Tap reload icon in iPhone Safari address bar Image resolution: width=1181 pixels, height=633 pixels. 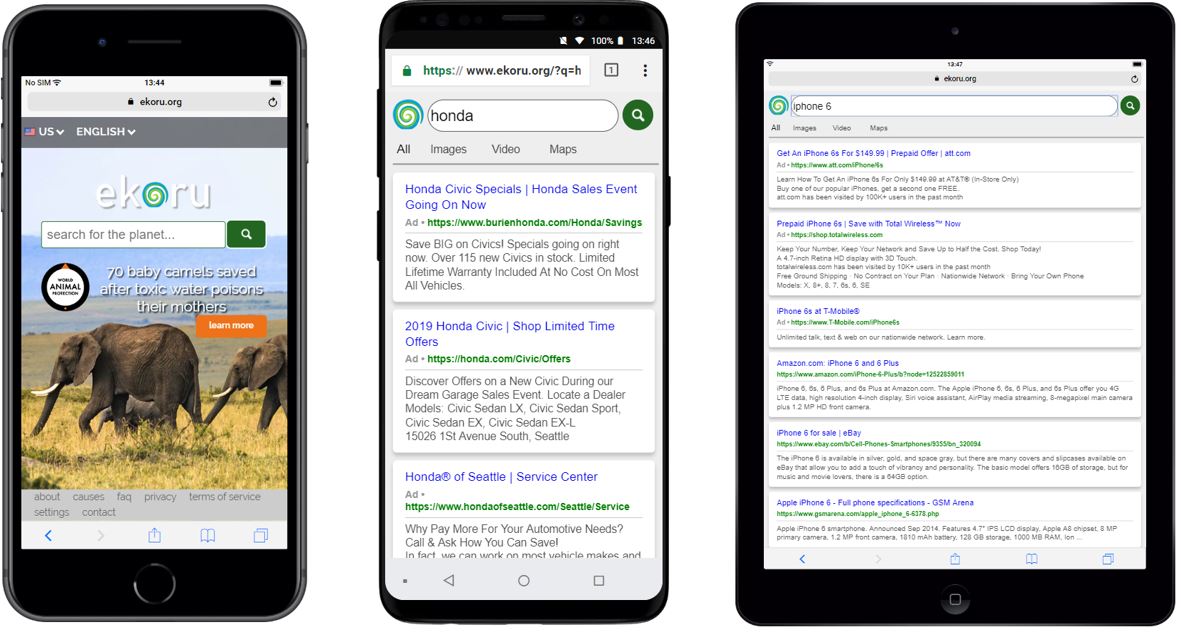273,102
